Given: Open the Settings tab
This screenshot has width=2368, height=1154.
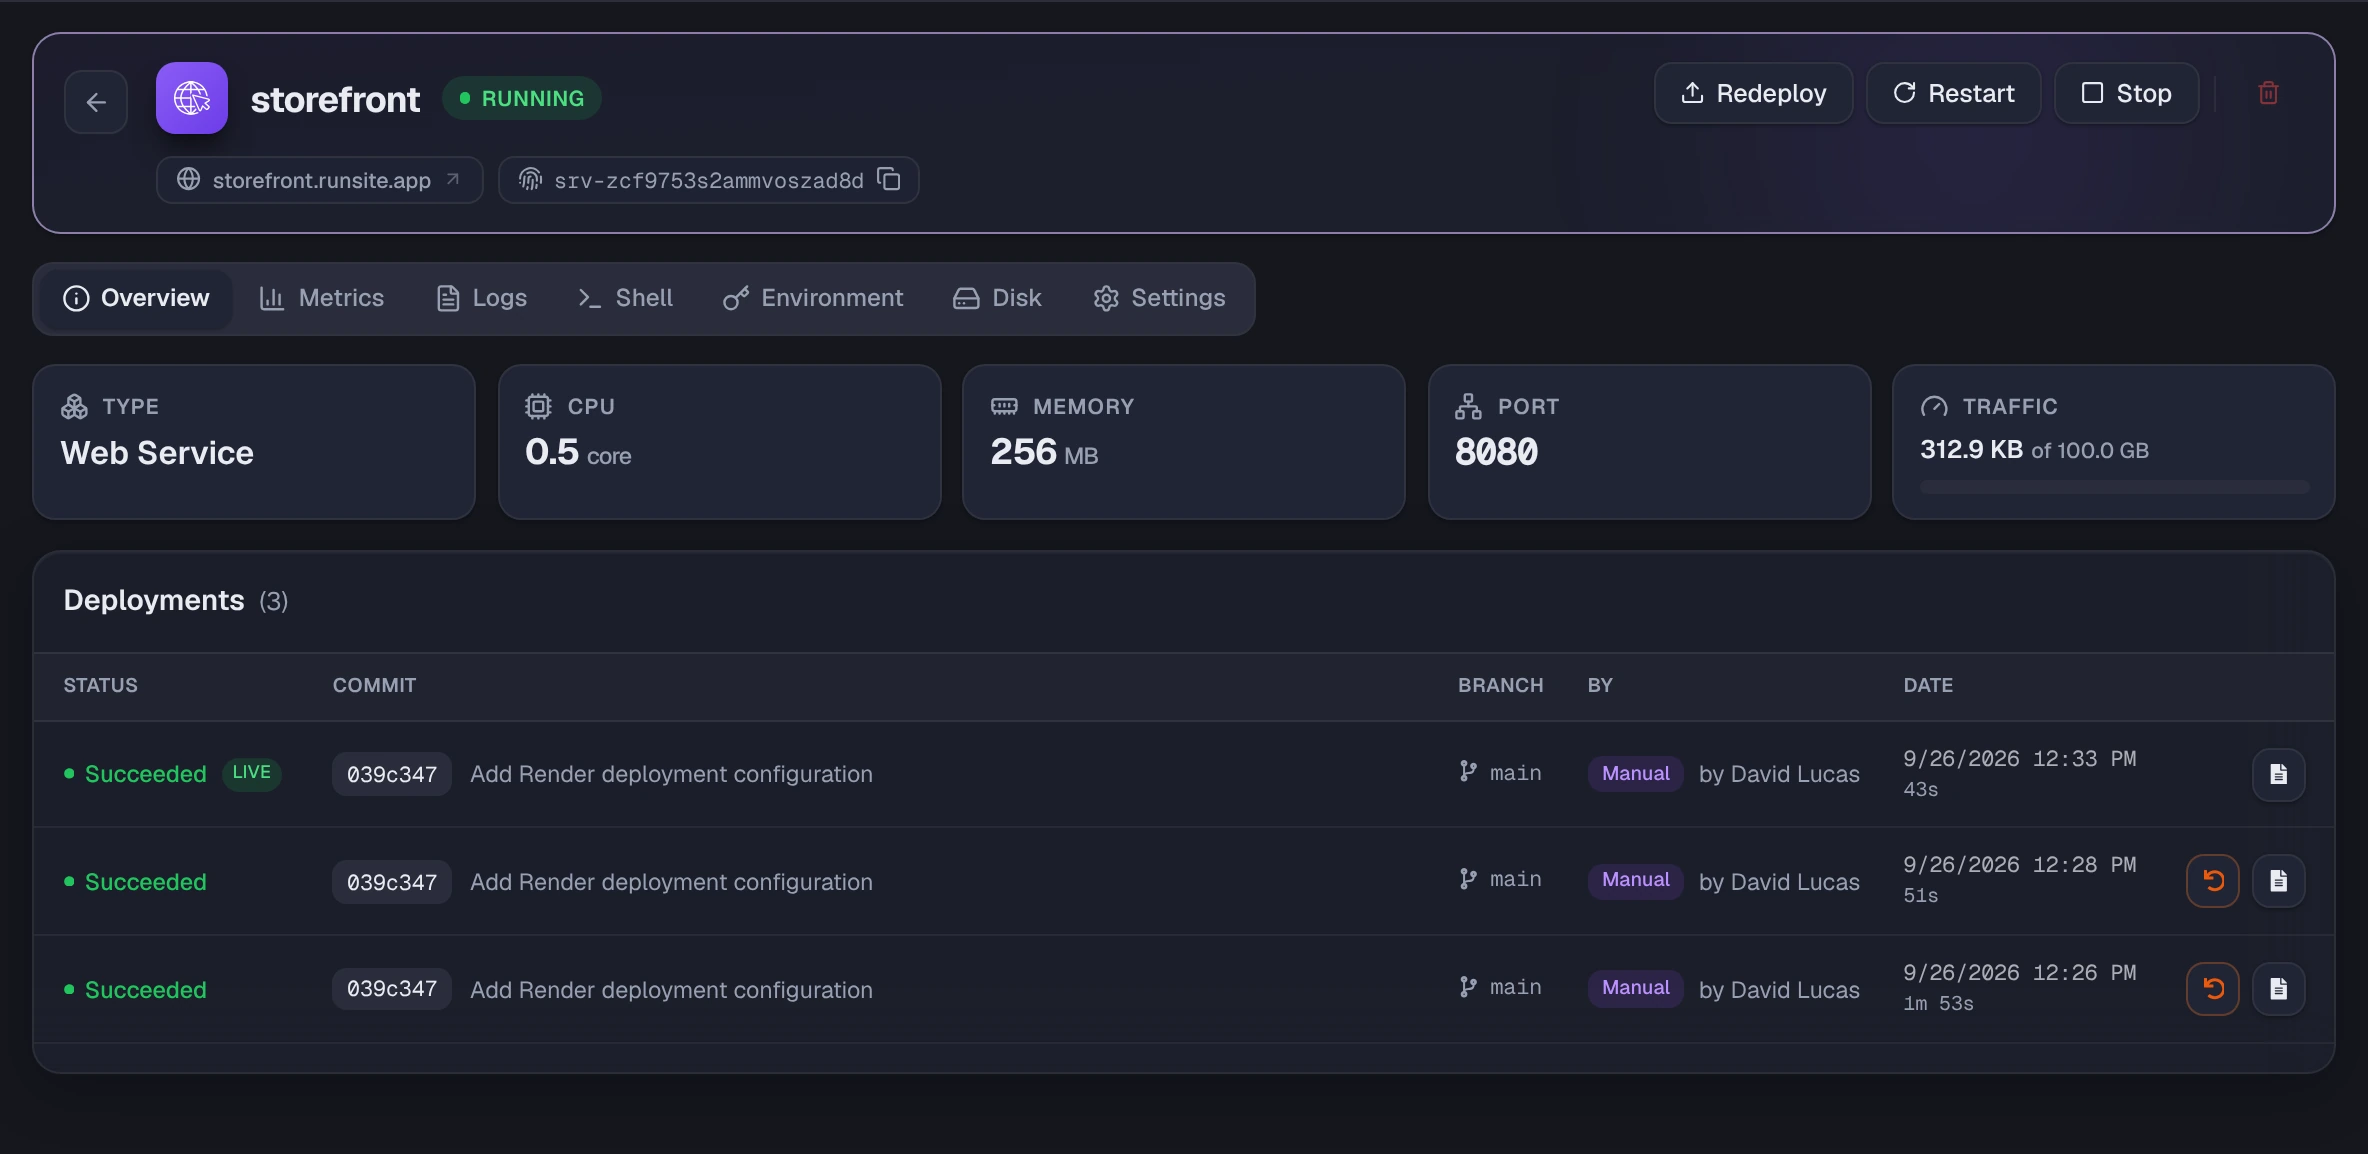Looking at the screenshot, I should [x=1160, y=298].
